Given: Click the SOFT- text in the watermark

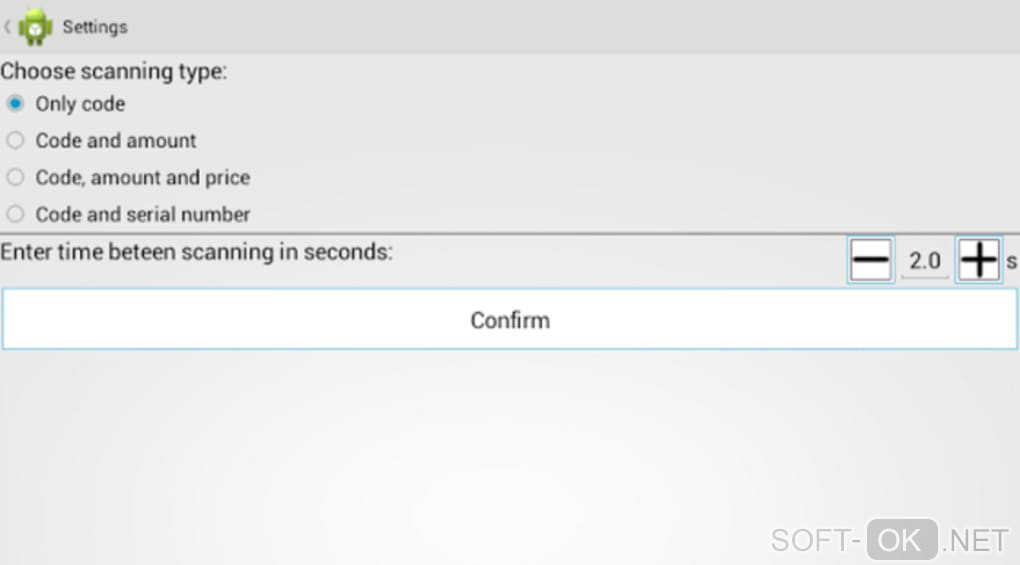Looking at the screenshot, I should coord(816,541).
